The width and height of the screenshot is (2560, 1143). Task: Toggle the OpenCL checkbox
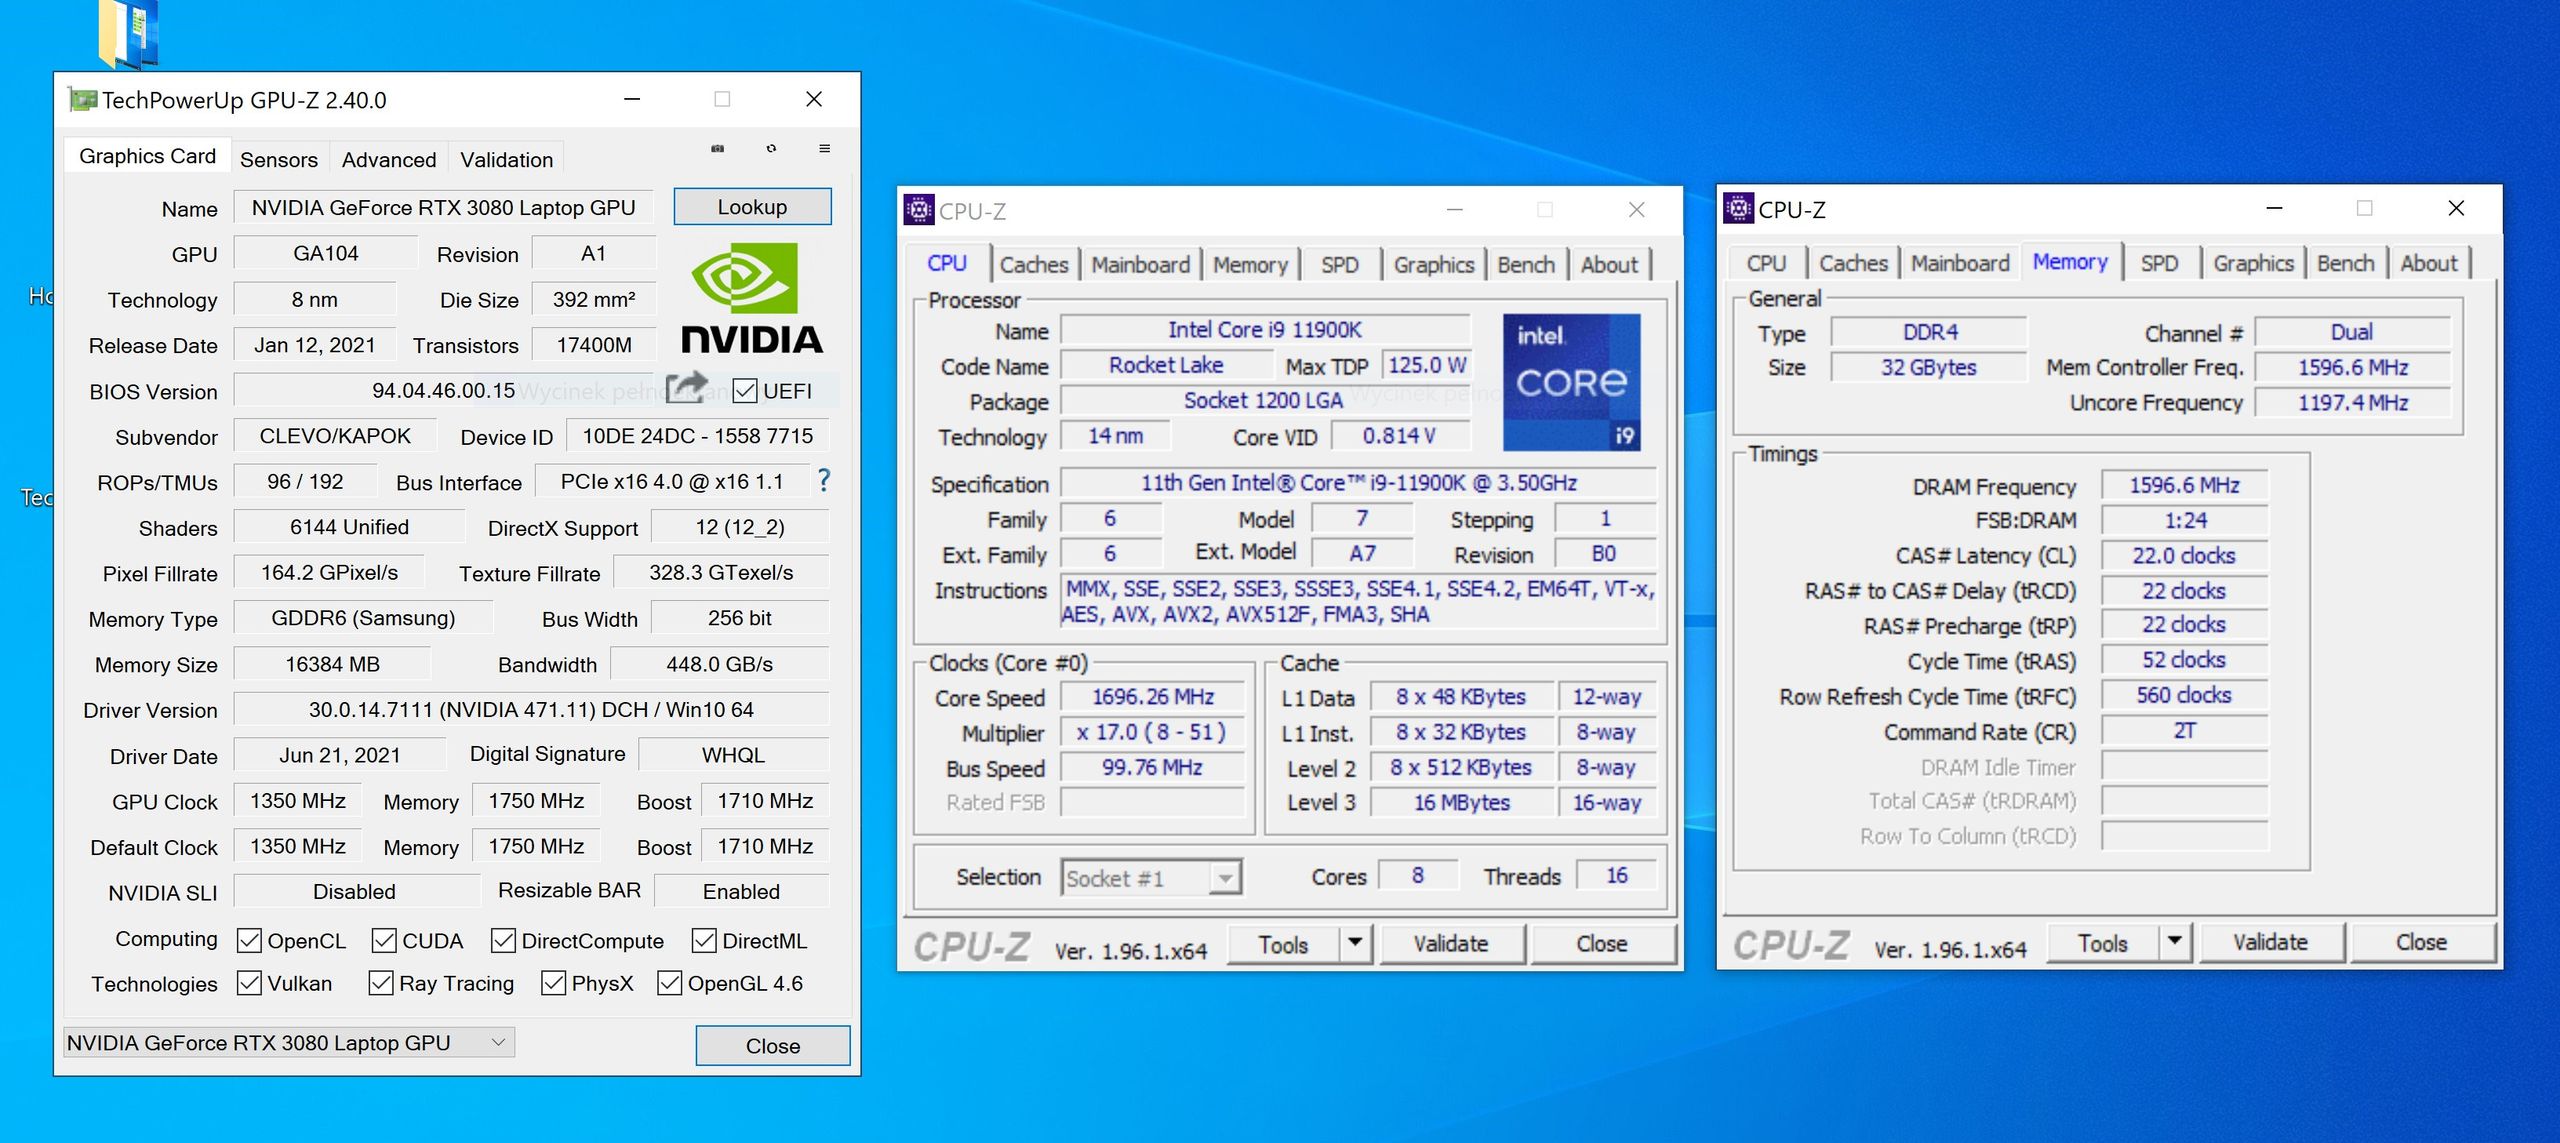[249, 941]
